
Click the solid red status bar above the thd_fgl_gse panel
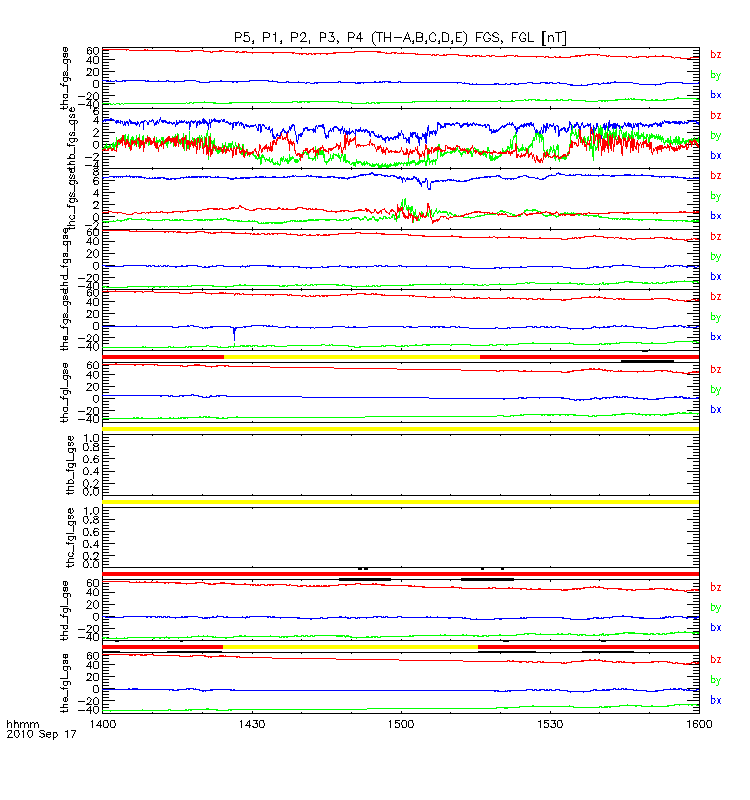(x=401, y=574)
